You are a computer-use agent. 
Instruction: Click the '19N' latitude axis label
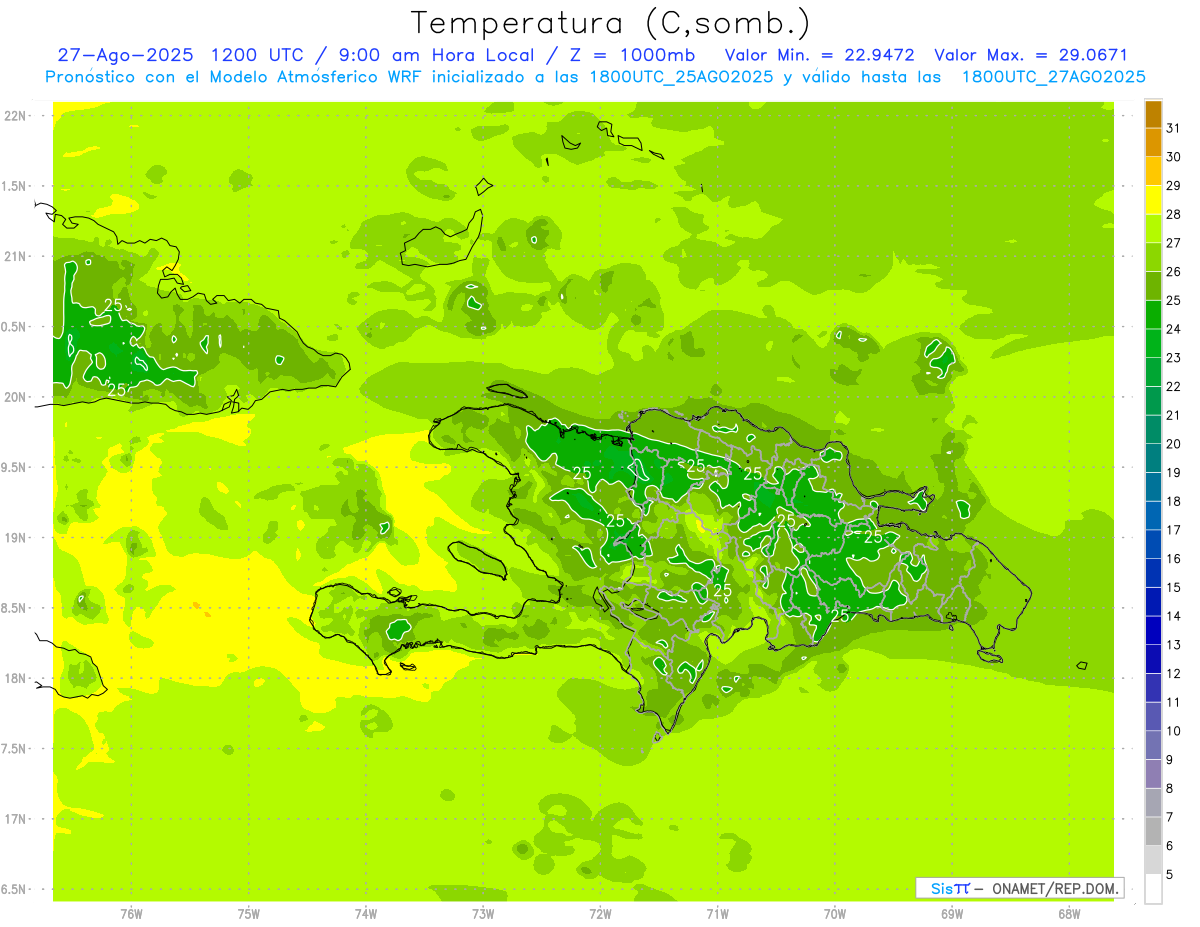click(15, 538)
